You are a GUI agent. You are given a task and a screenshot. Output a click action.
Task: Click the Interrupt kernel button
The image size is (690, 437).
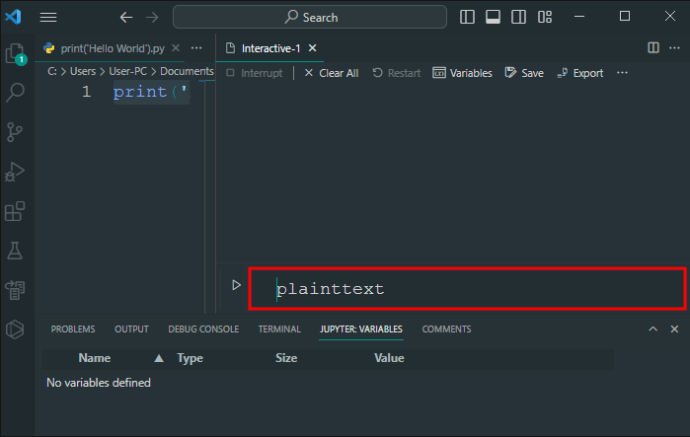[x=254, y=73]
